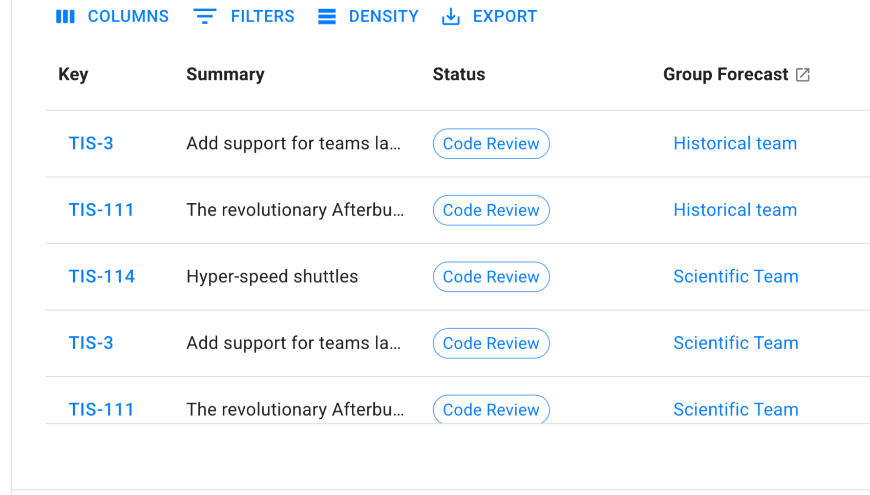Viewport: 870px width, 495px height.
Task: Sort by the Summary column header
Action: point(225,75)
